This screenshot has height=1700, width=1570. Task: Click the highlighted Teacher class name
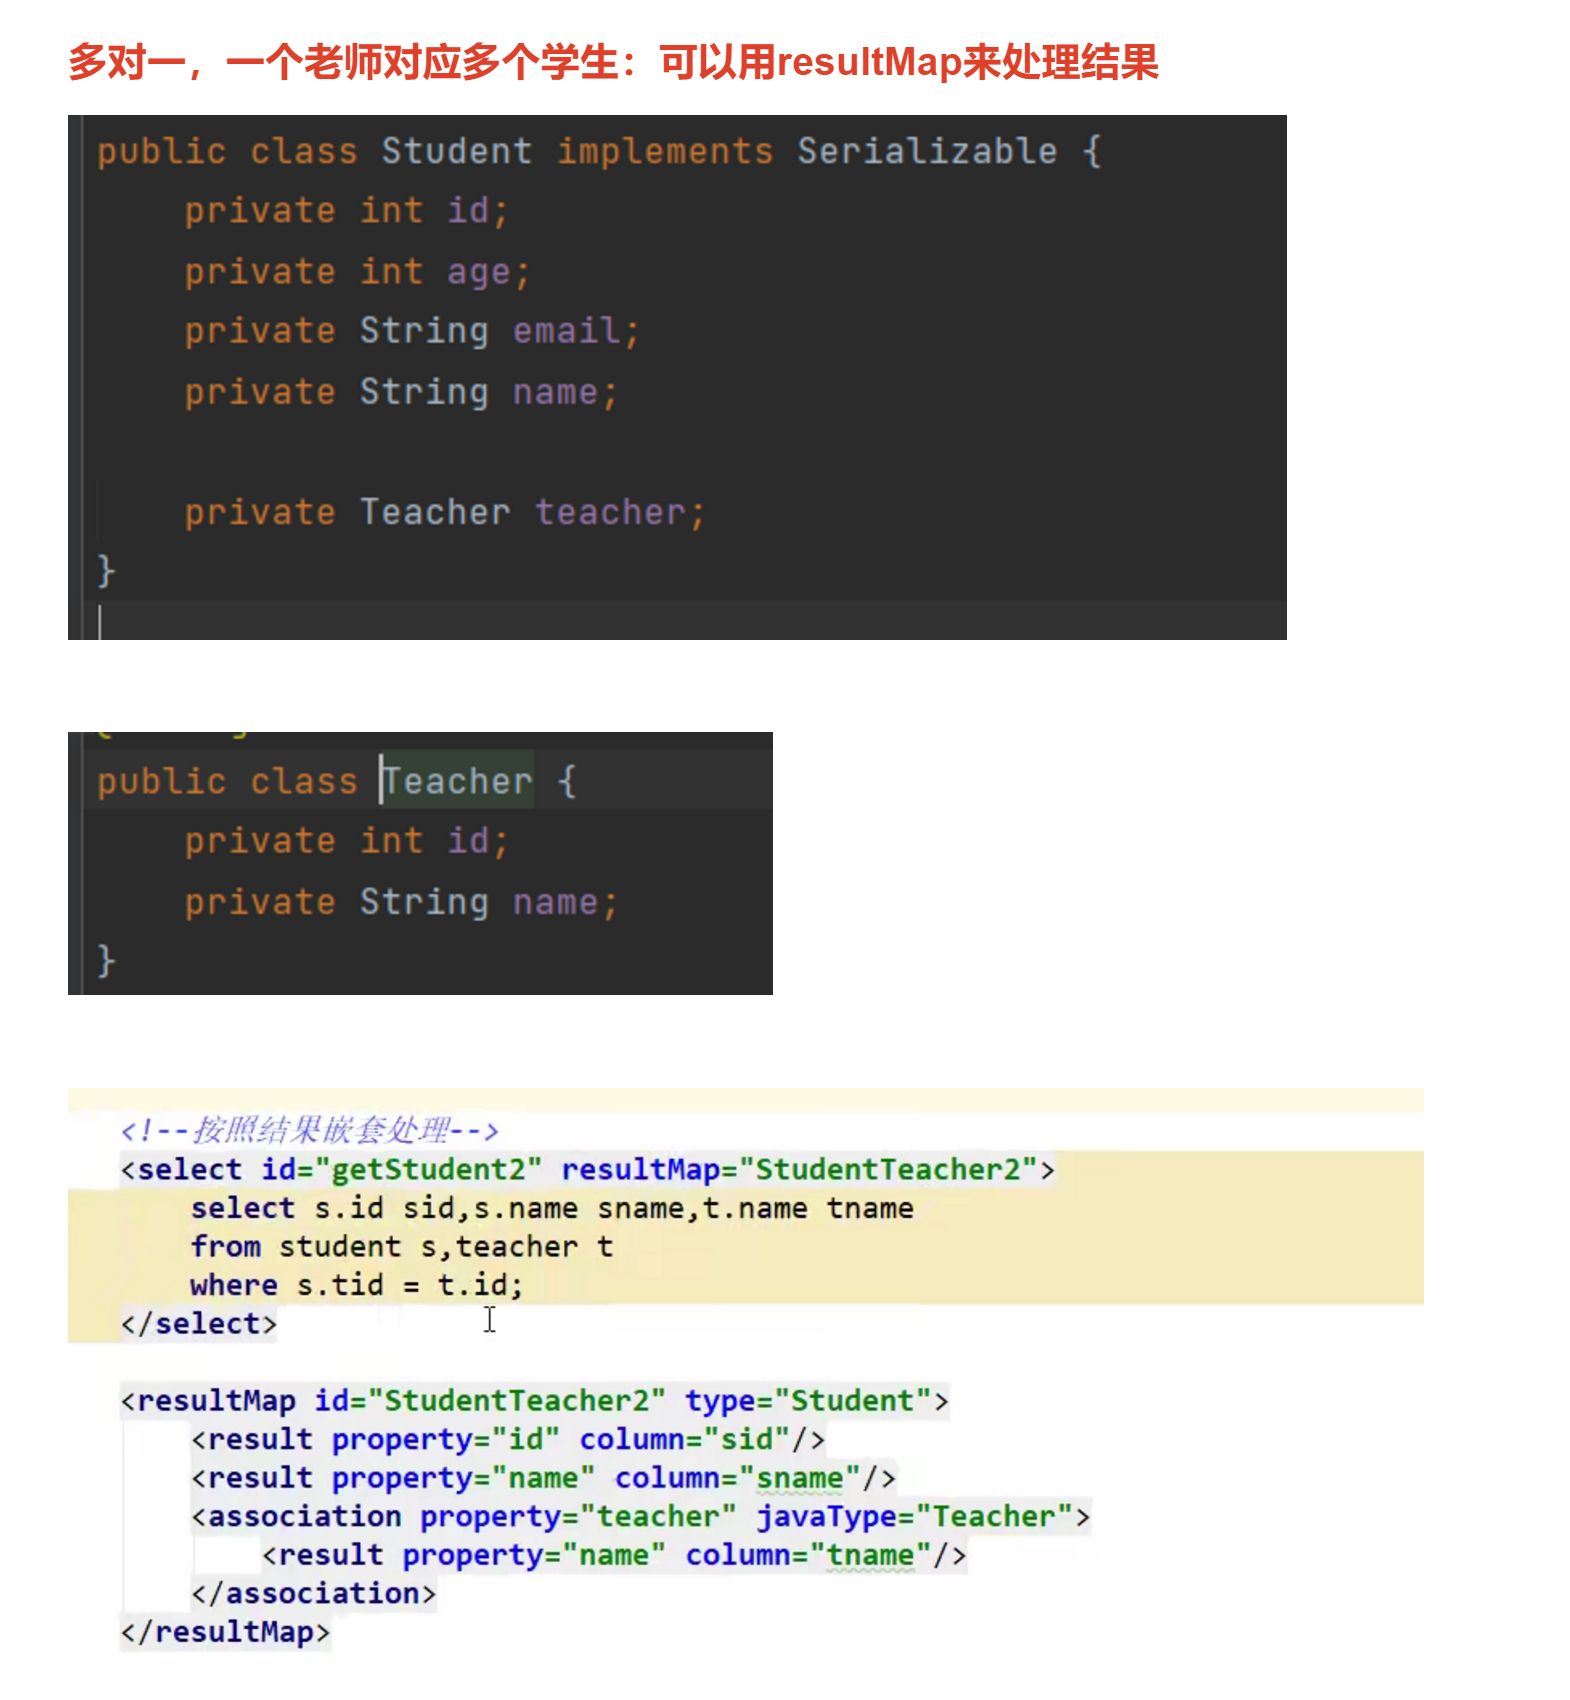(458, 781)
